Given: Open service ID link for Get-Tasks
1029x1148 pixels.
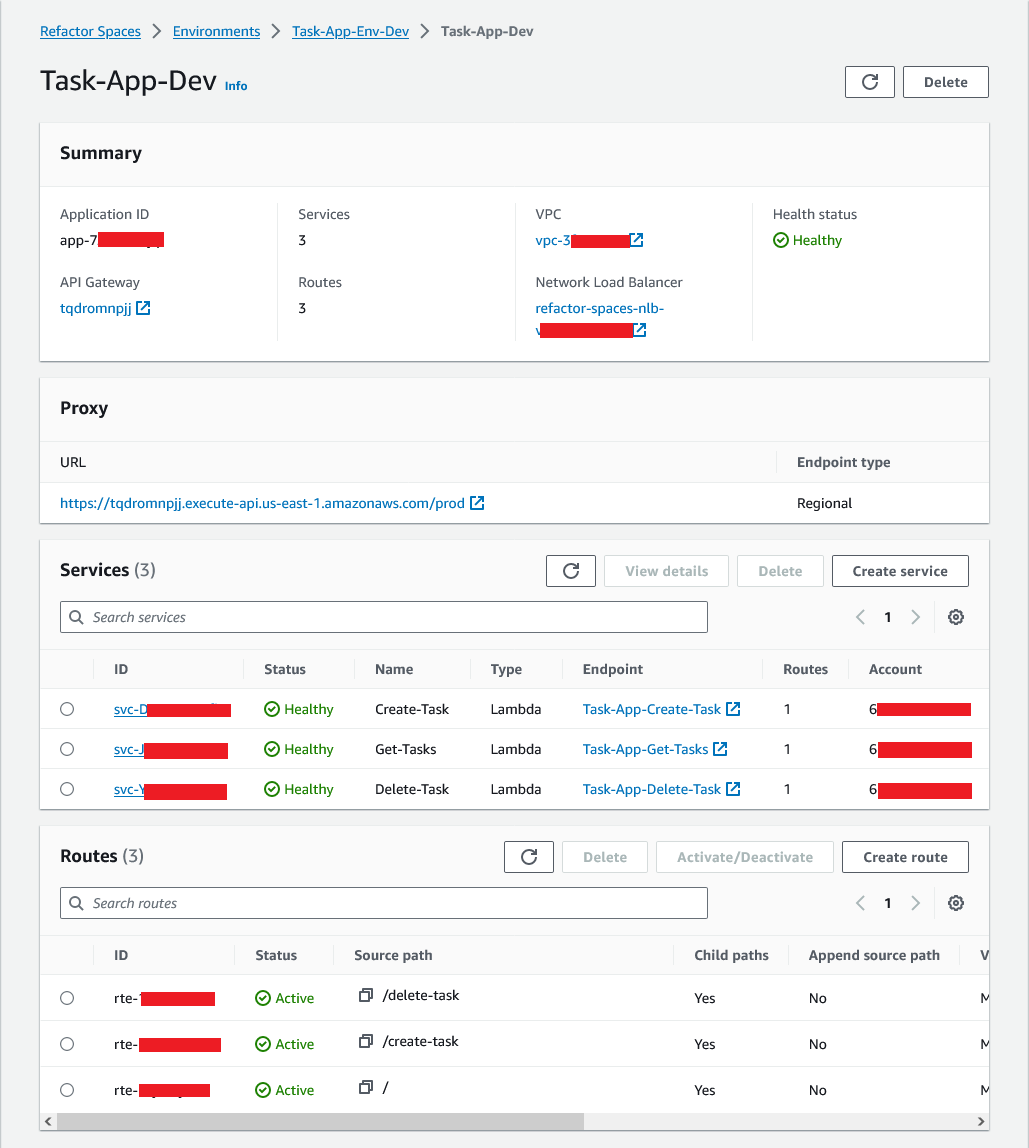Looking at the screenshot, I should pyautogui.click(x=171, y=750).
